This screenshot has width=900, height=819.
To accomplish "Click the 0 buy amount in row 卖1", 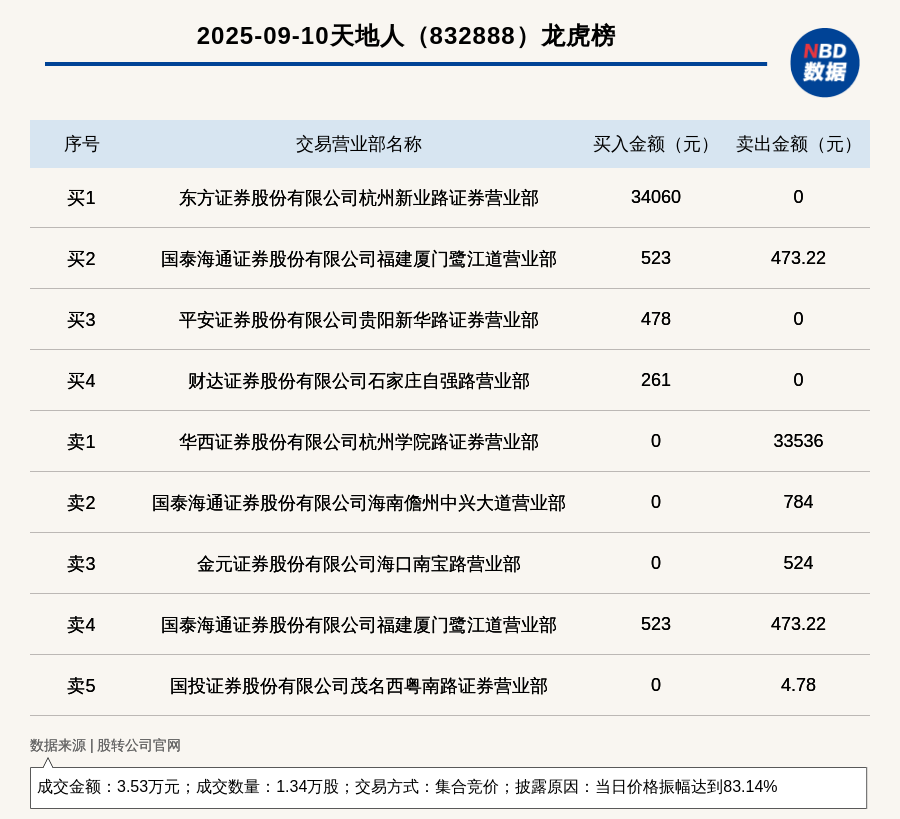I will click(x=655, y=441).
